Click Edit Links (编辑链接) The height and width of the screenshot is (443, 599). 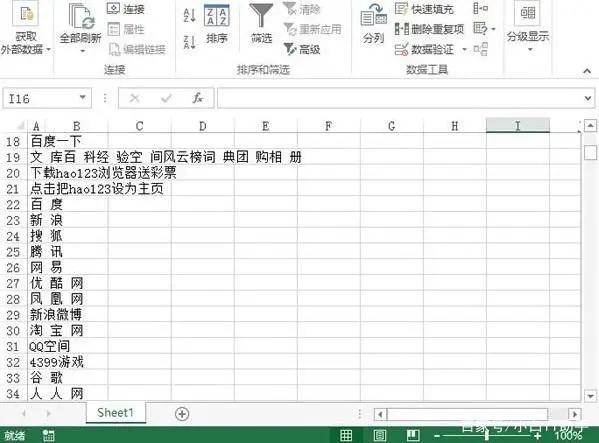click(x=137, y=49)
